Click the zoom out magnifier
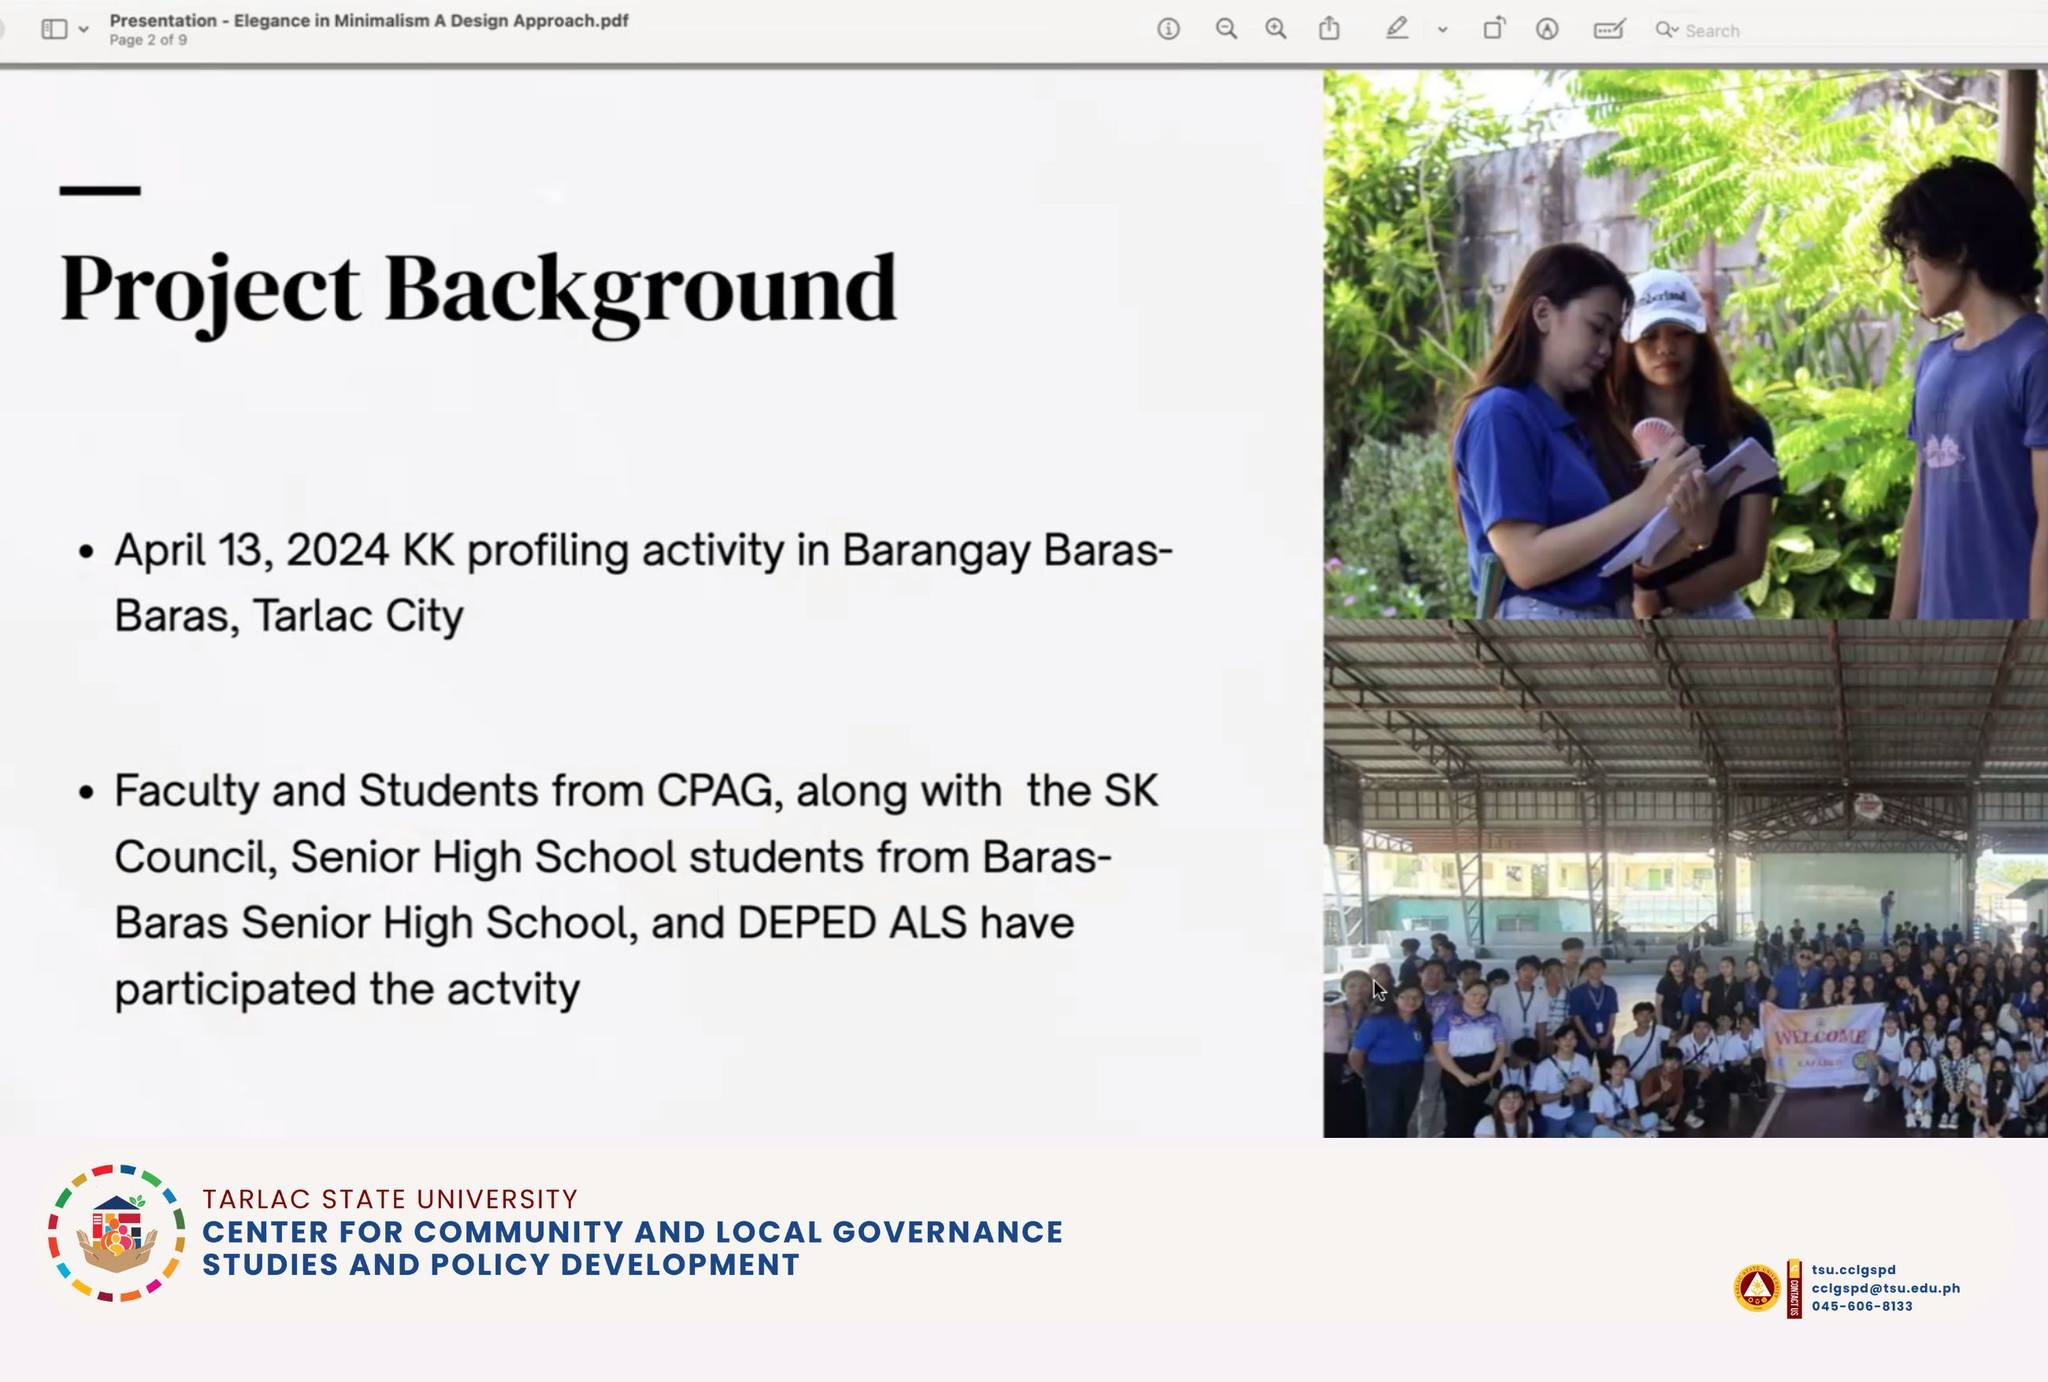 1226,29
